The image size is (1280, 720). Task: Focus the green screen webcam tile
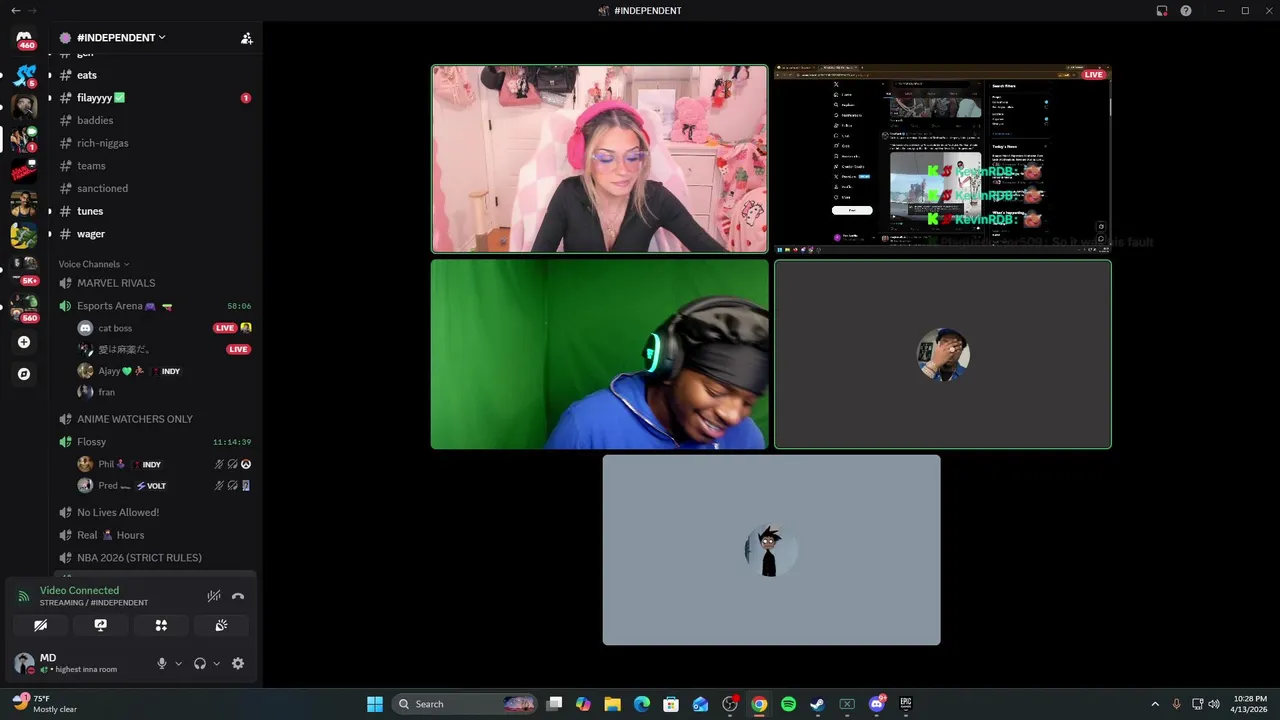click(x=600, y=354)
